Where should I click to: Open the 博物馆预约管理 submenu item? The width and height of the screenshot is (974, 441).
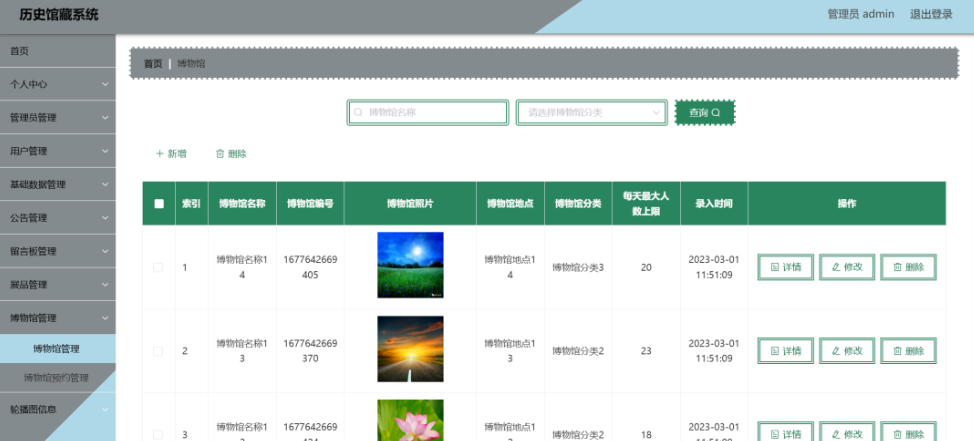58,378
